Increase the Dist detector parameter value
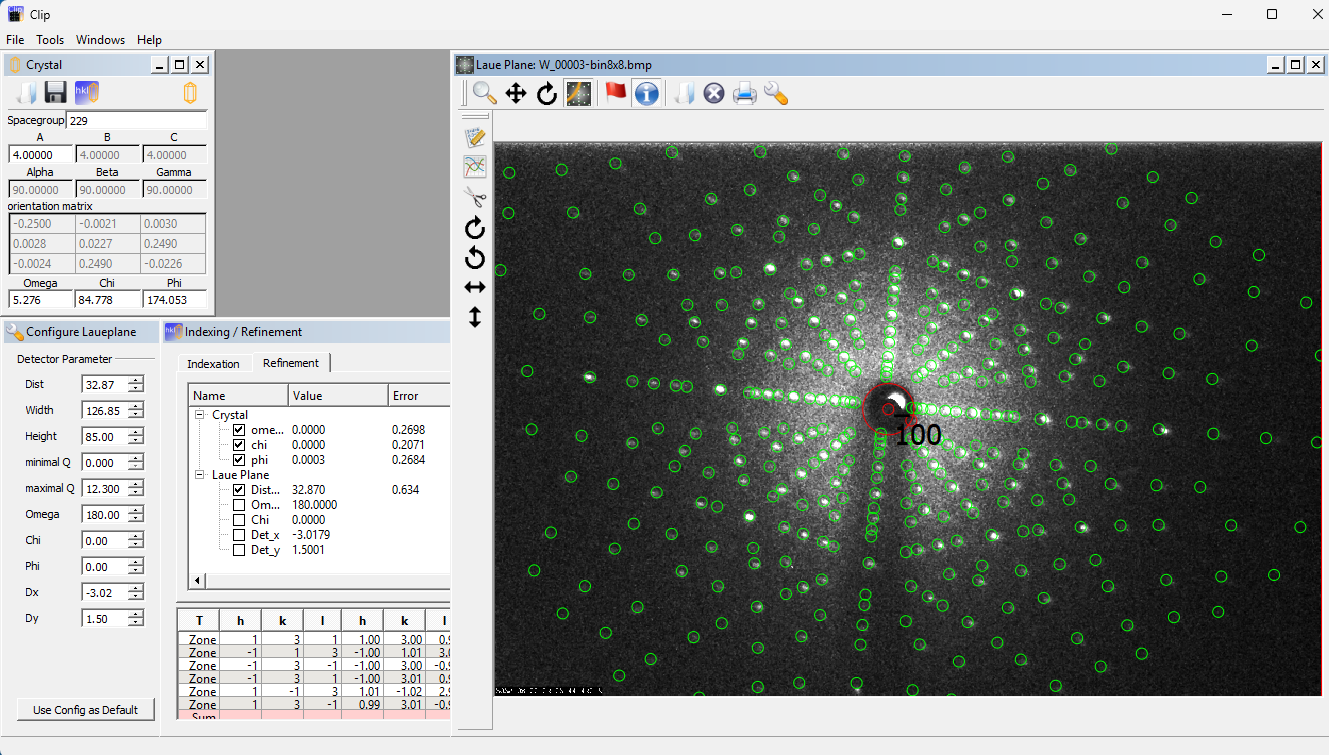1329x755 pixels. point(136,380)
